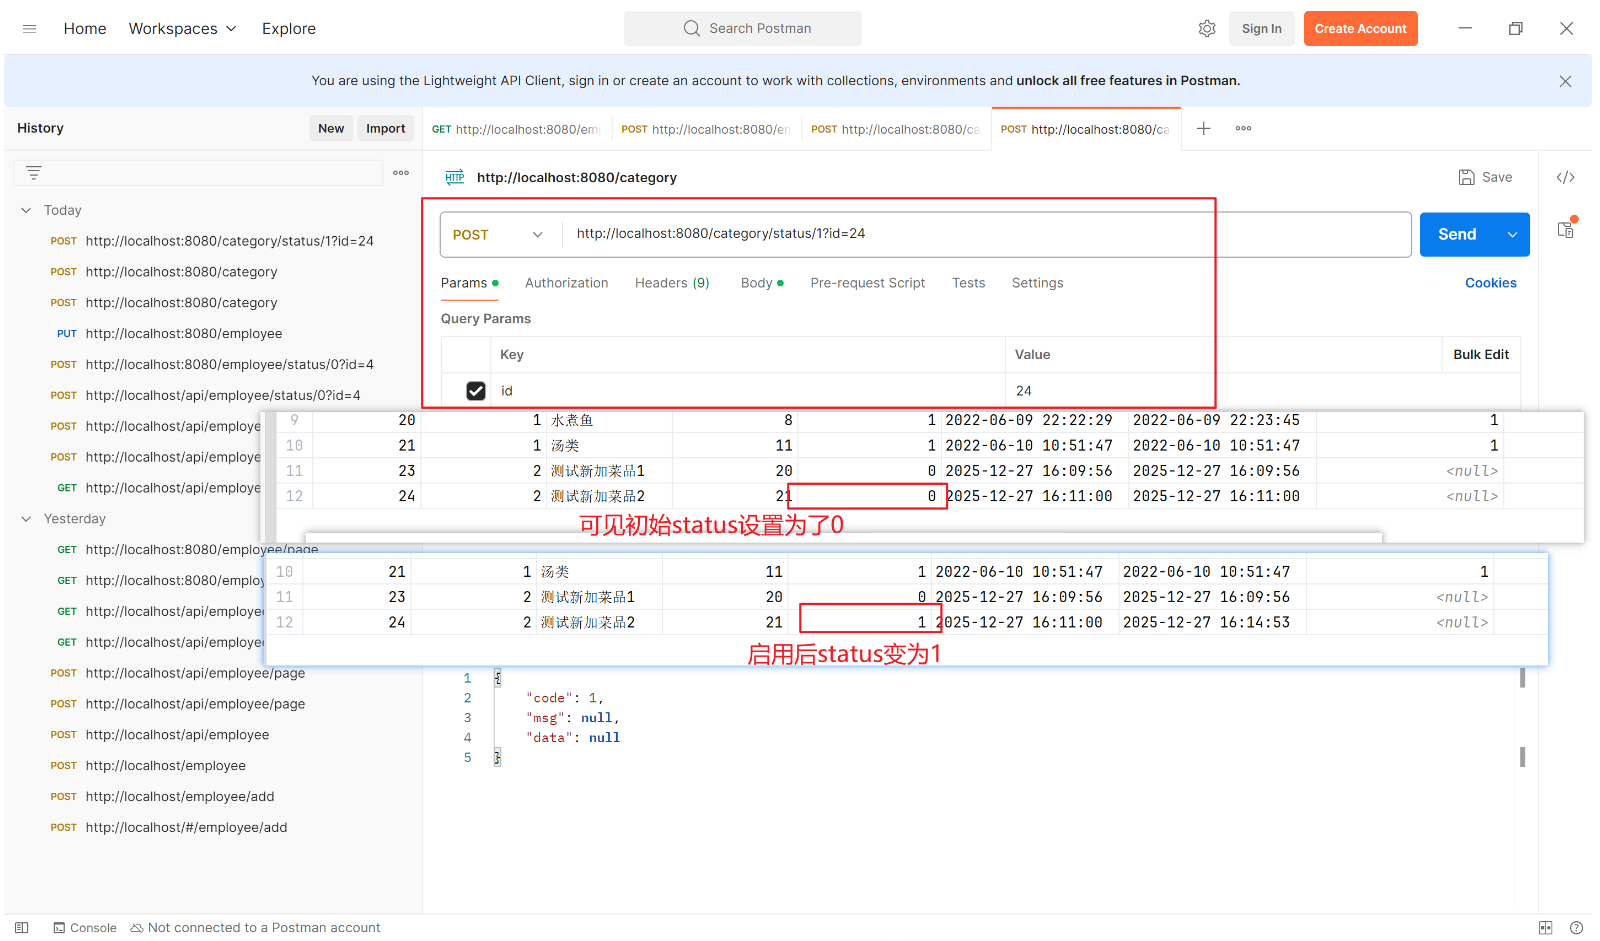Click the history filter input field
Image resolution: width=1600 pixels, height=941 pixels.
click(x=198, y=173)
